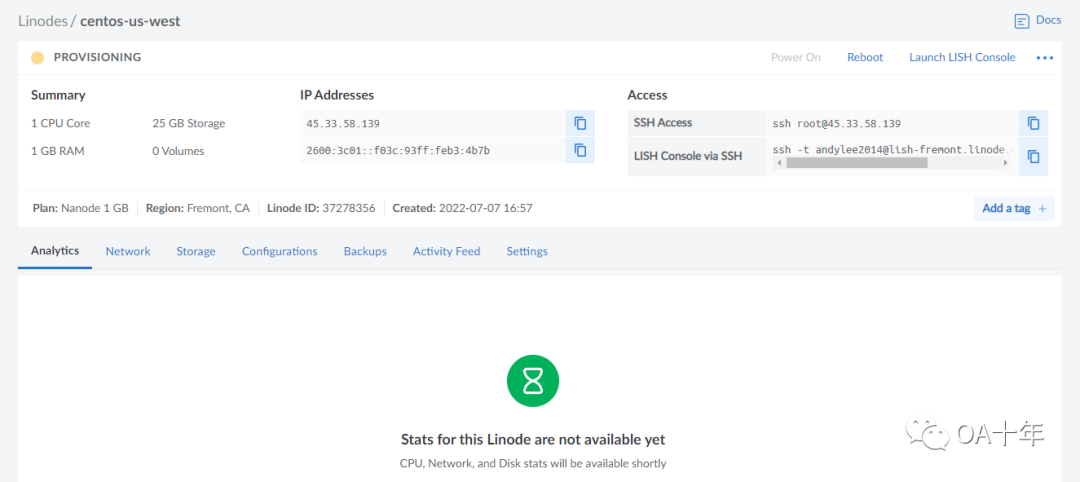The image size is (1080, 482).
Task: Copy the LISH Console via SSH command
Action: [x=1033, y=156]
